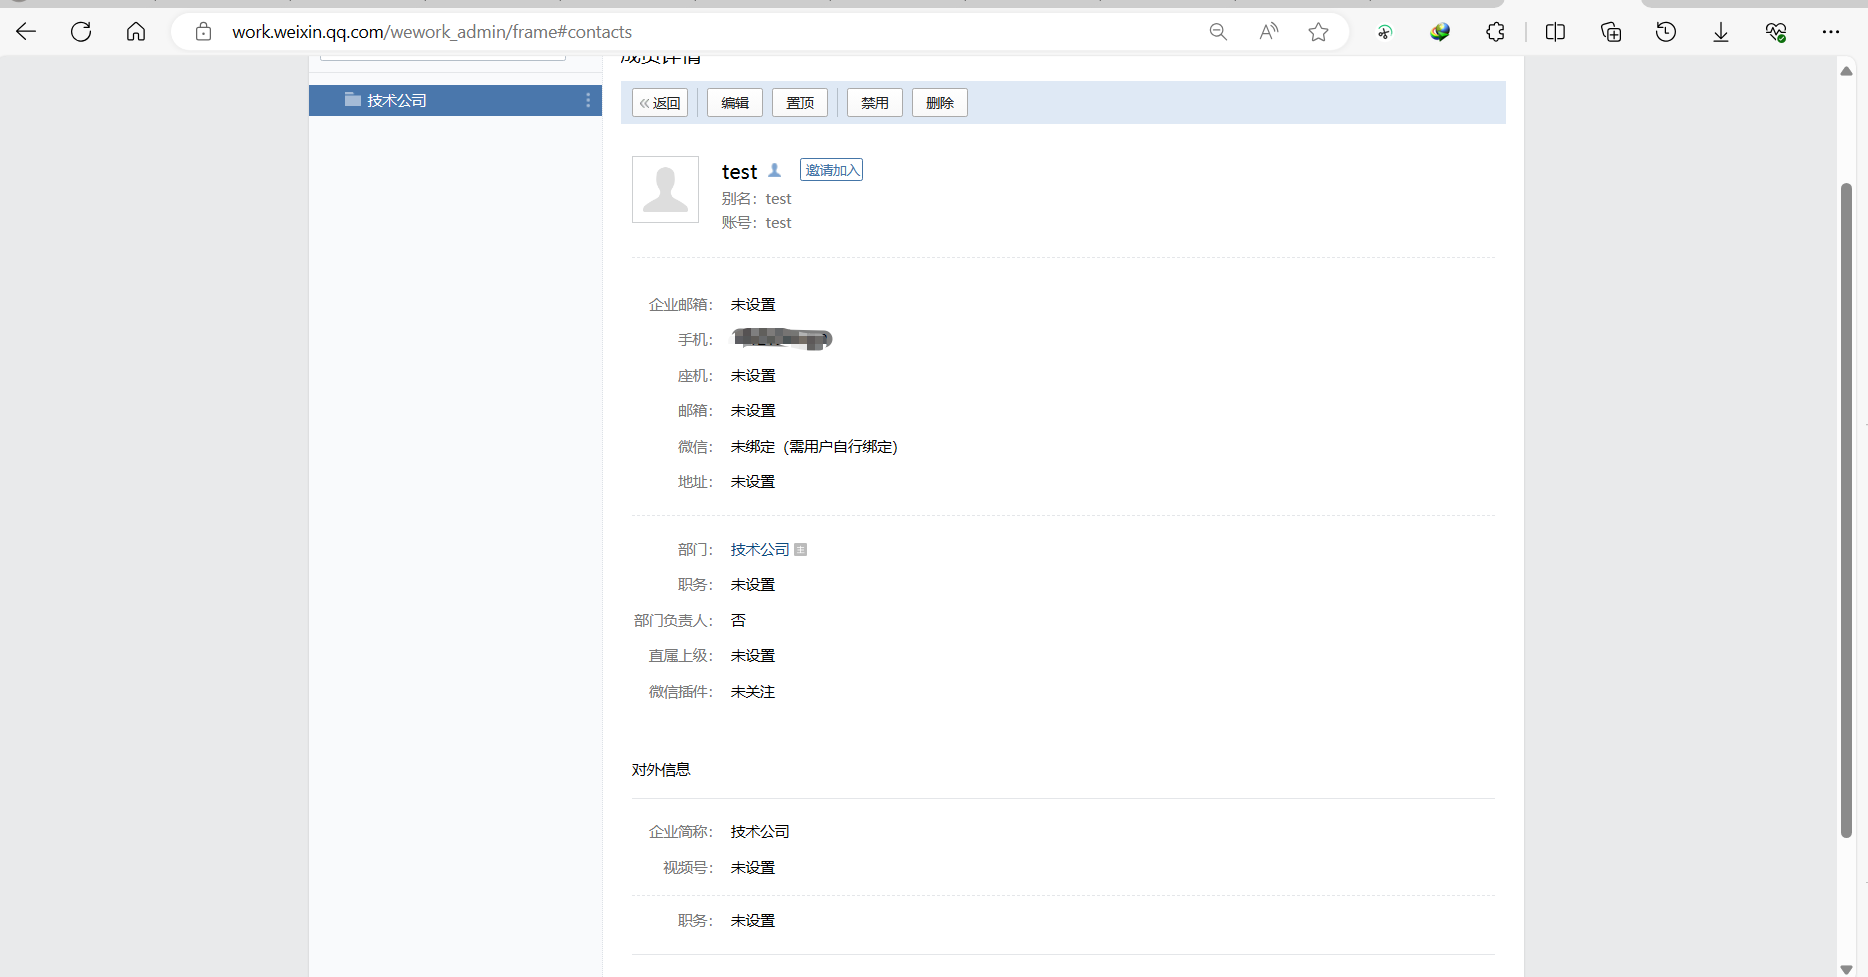Open browser history icon
Image resolution: width=1868 pixels, height=977 pixels.
(1666, 32)
